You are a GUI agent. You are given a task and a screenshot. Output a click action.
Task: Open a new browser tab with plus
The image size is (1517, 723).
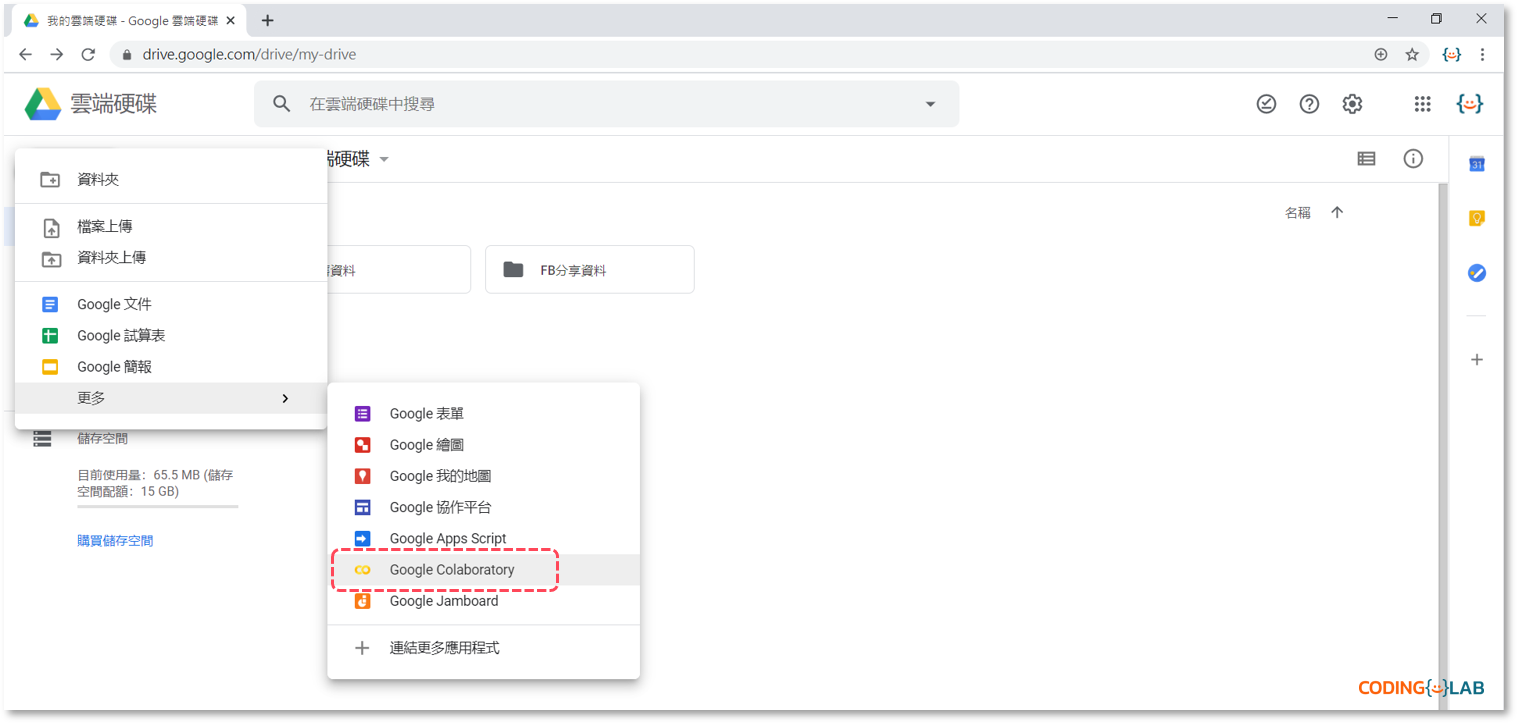(267, 20)
